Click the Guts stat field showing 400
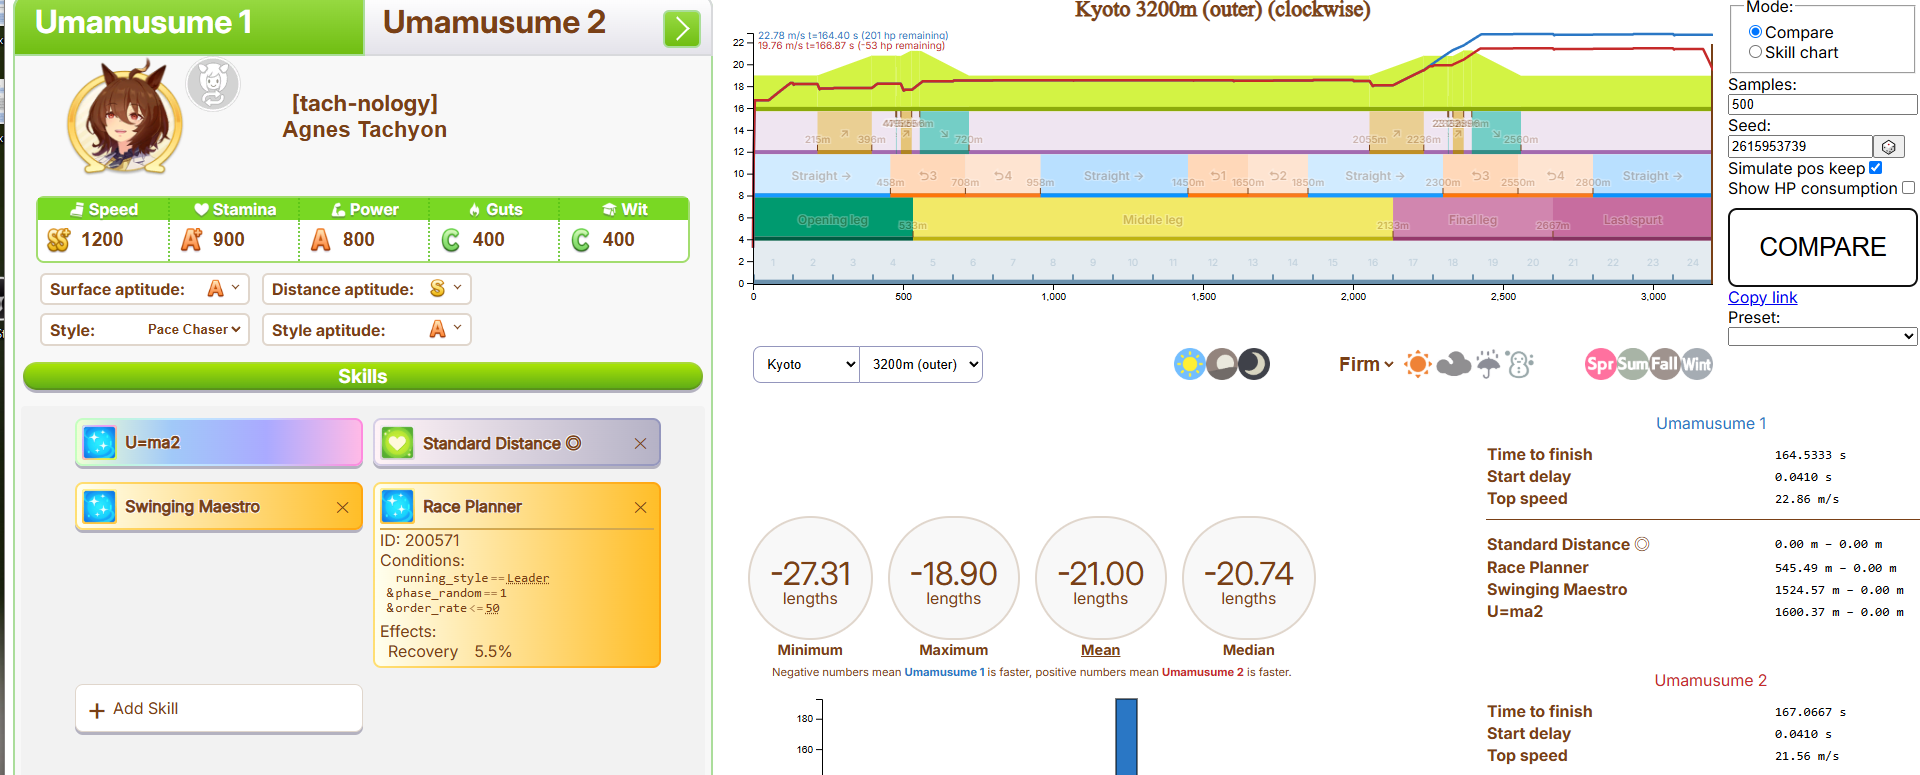Screen dimensions: 1920x775 (495, 240)
